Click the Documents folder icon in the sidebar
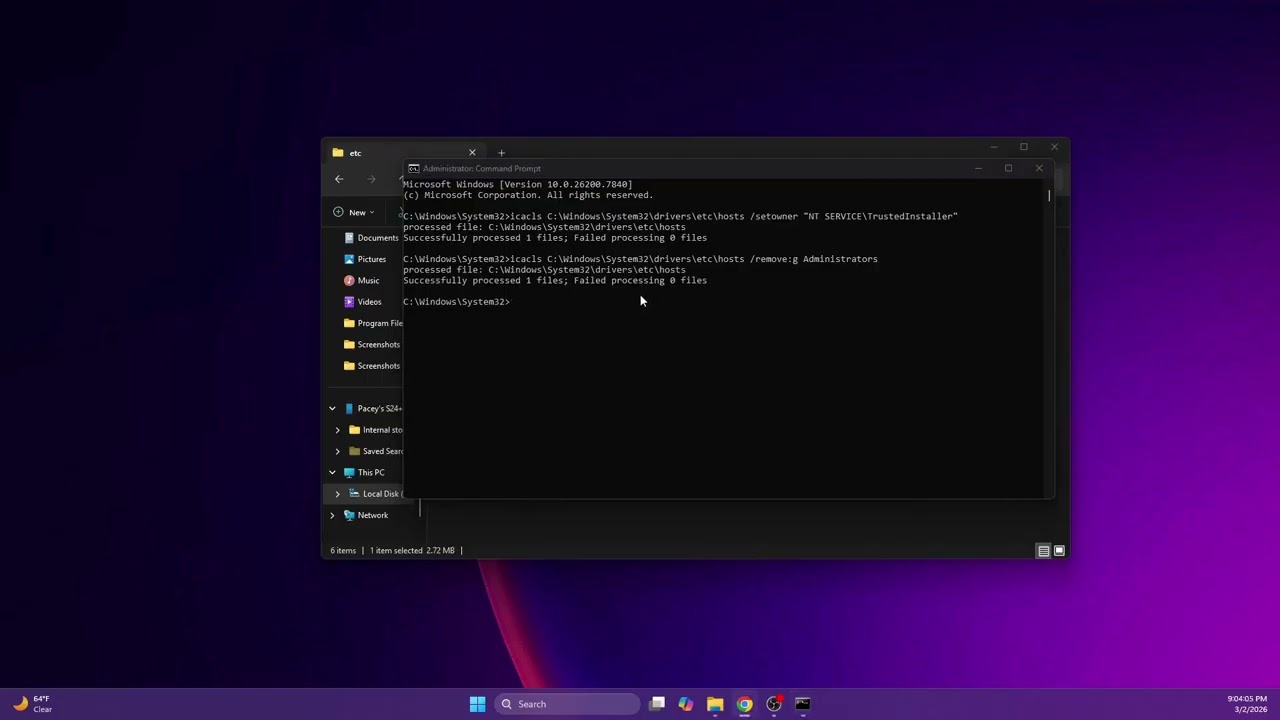 click(x=349, y=238)
